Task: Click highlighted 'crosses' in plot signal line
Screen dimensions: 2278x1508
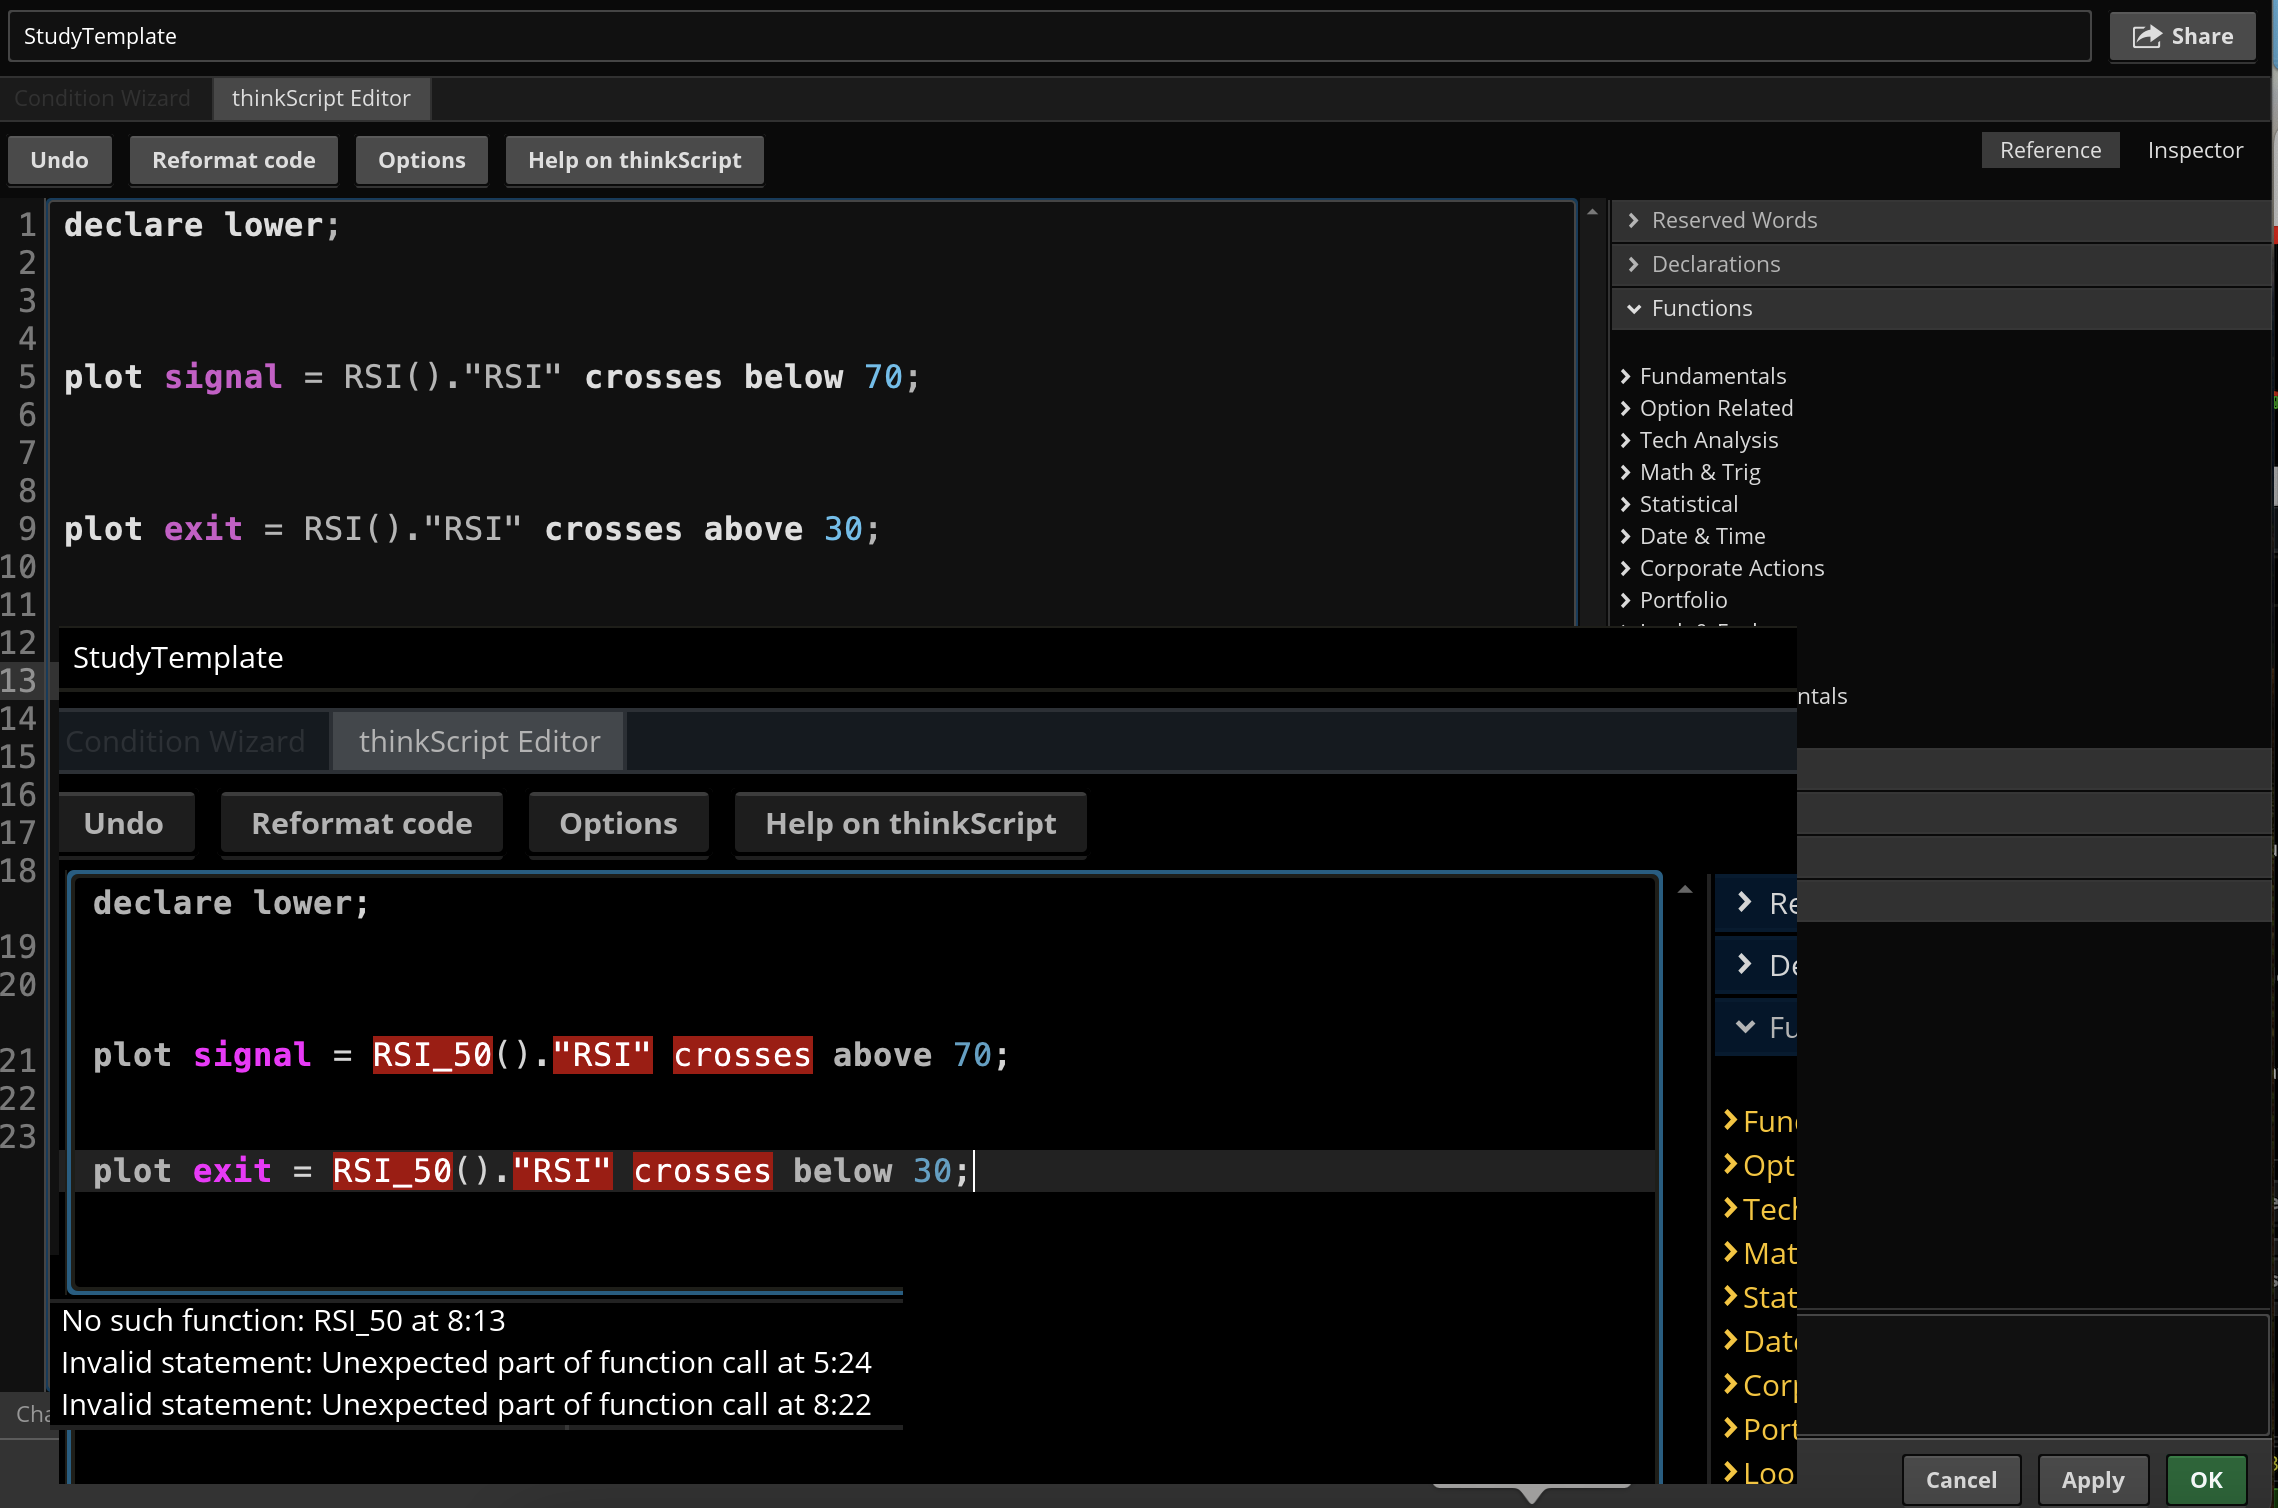Action: pos(742,1055)
